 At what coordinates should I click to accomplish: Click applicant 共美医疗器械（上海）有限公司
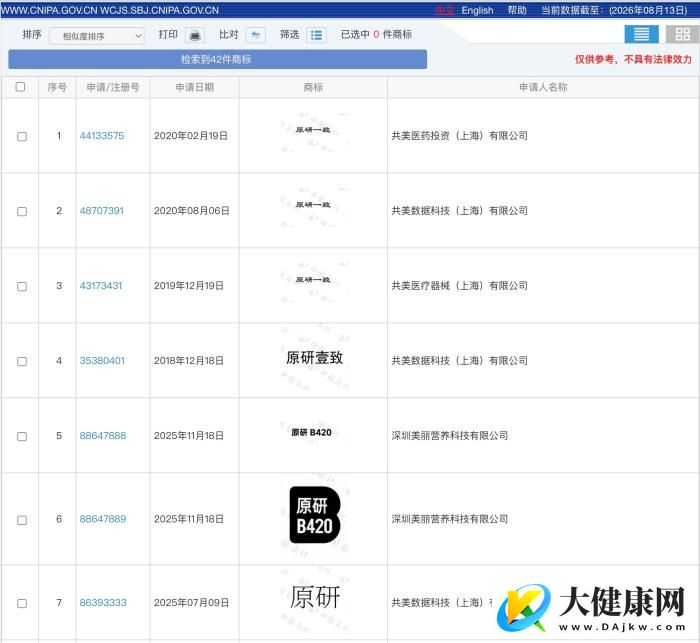click(x=459, y=286)
